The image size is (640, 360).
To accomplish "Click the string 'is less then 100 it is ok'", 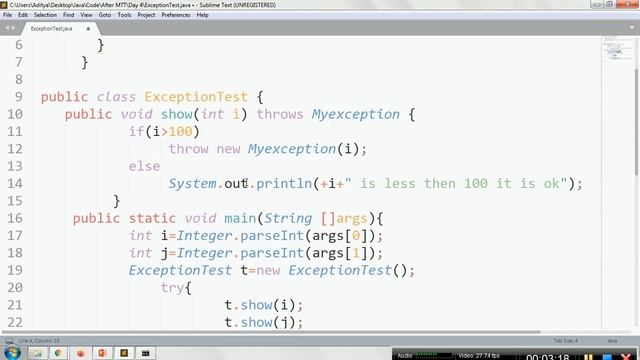I will (456, 184).
